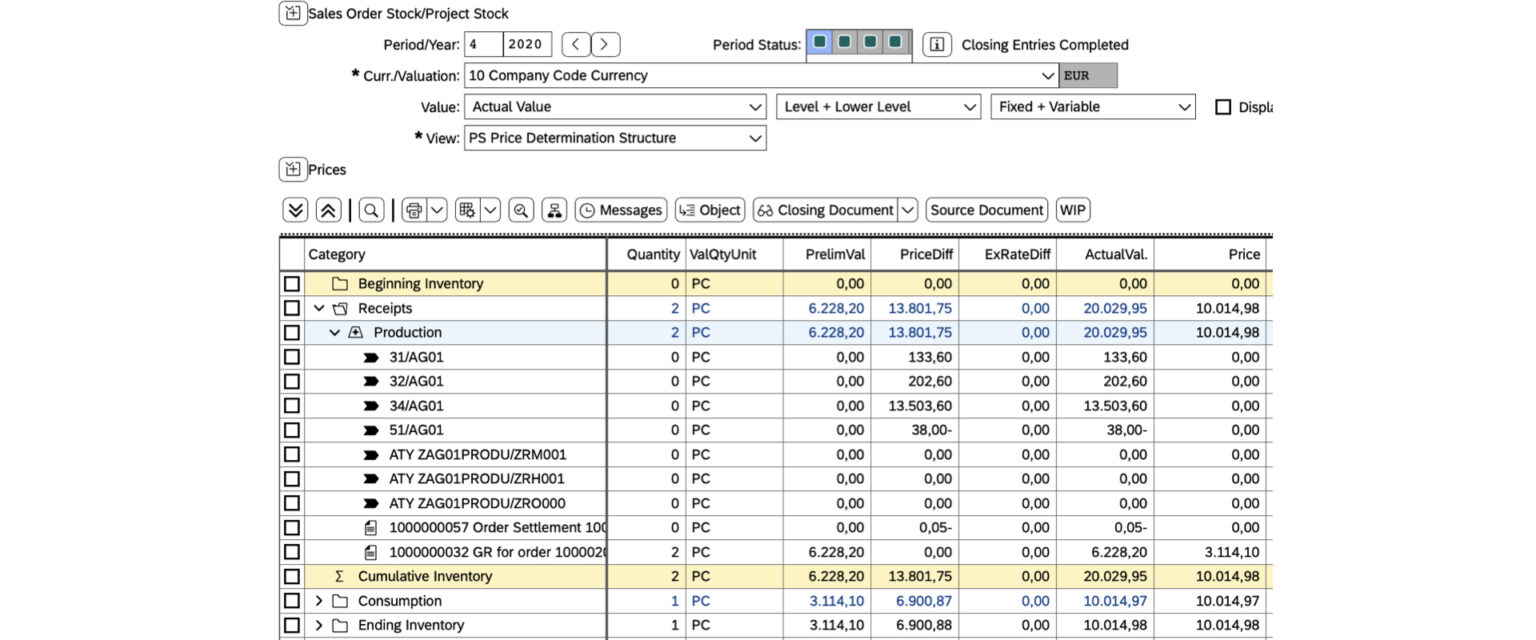1536x640 pixels.
Task: Click the info icon next to Closing Entries Completed
Action: coord(937,44)
